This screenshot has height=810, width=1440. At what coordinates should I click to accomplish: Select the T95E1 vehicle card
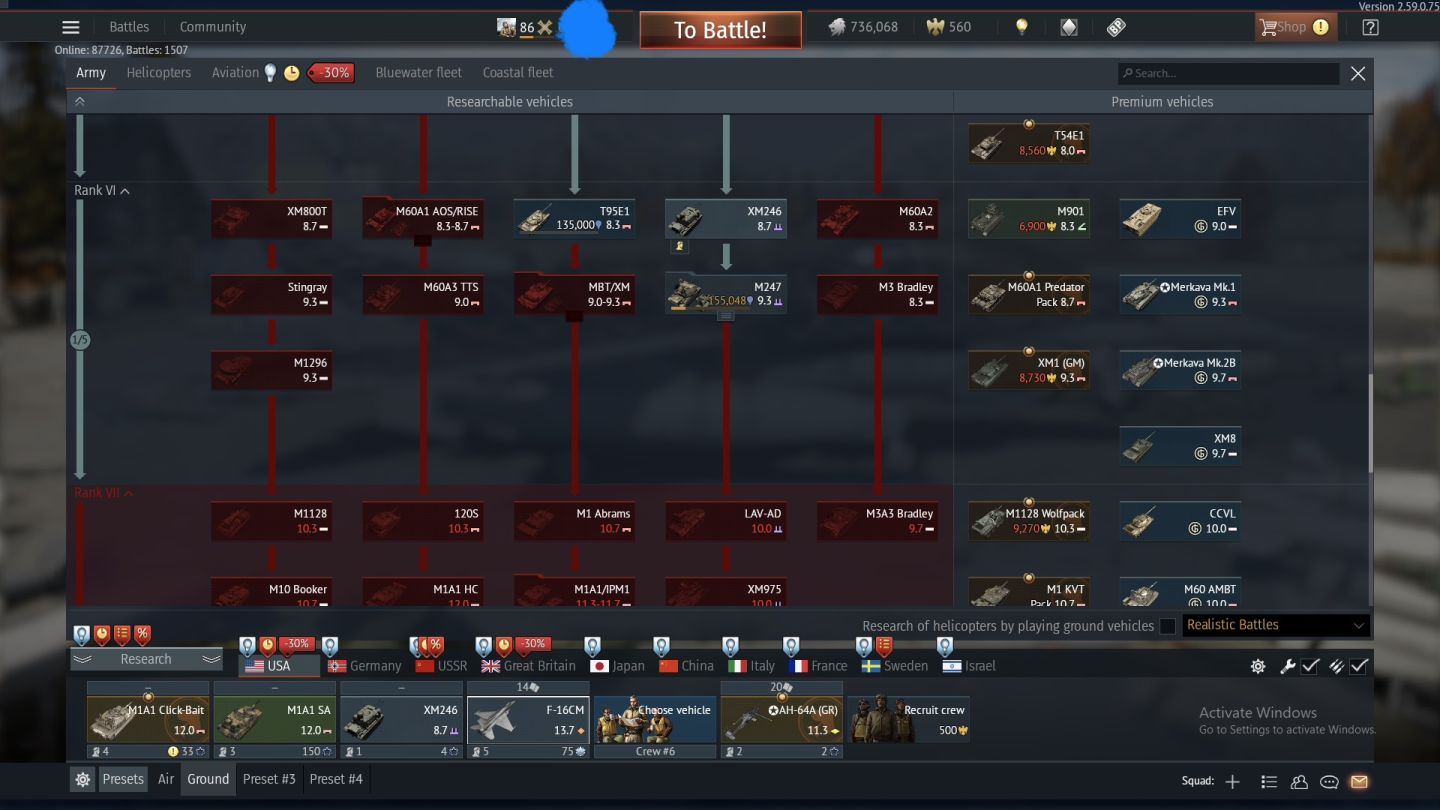[574, 218]
